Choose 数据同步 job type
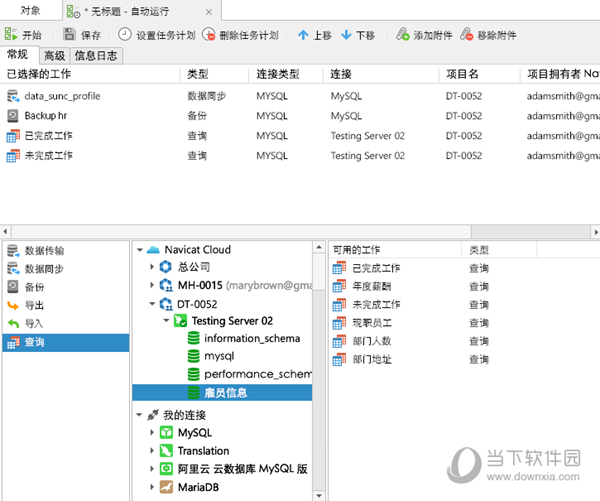The width and height of the screenshot is (600, 501). tap(66, 269)
